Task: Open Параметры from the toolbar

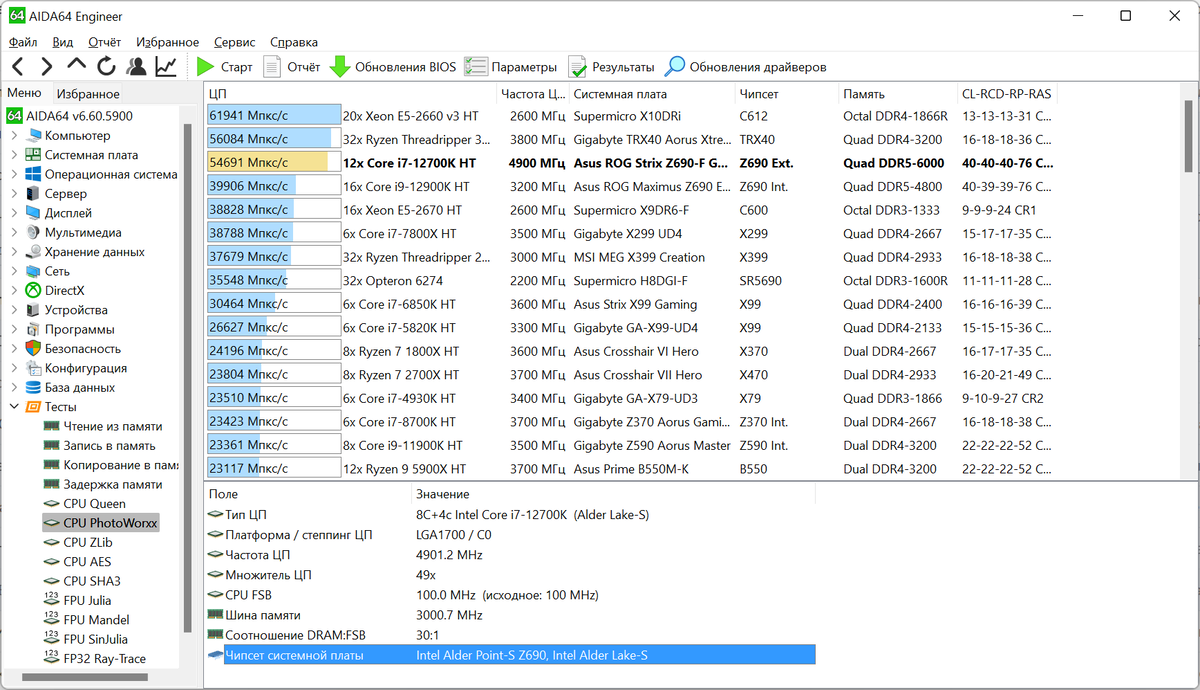Action: point(510,67)
